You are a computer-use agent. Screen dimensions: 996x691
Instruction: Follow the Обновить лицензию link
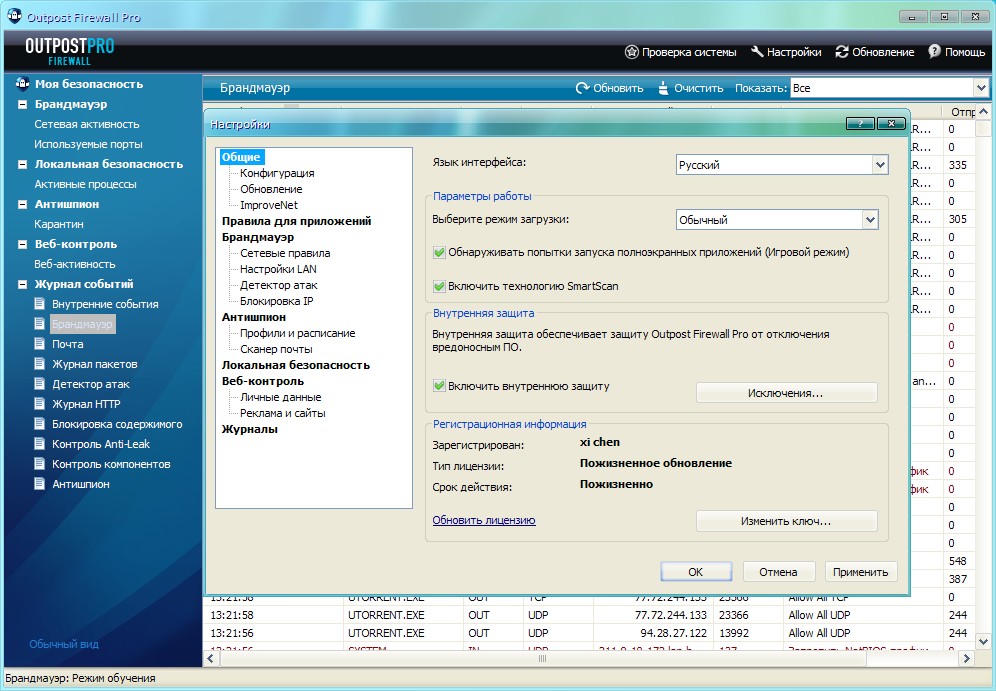click(484, 520)
